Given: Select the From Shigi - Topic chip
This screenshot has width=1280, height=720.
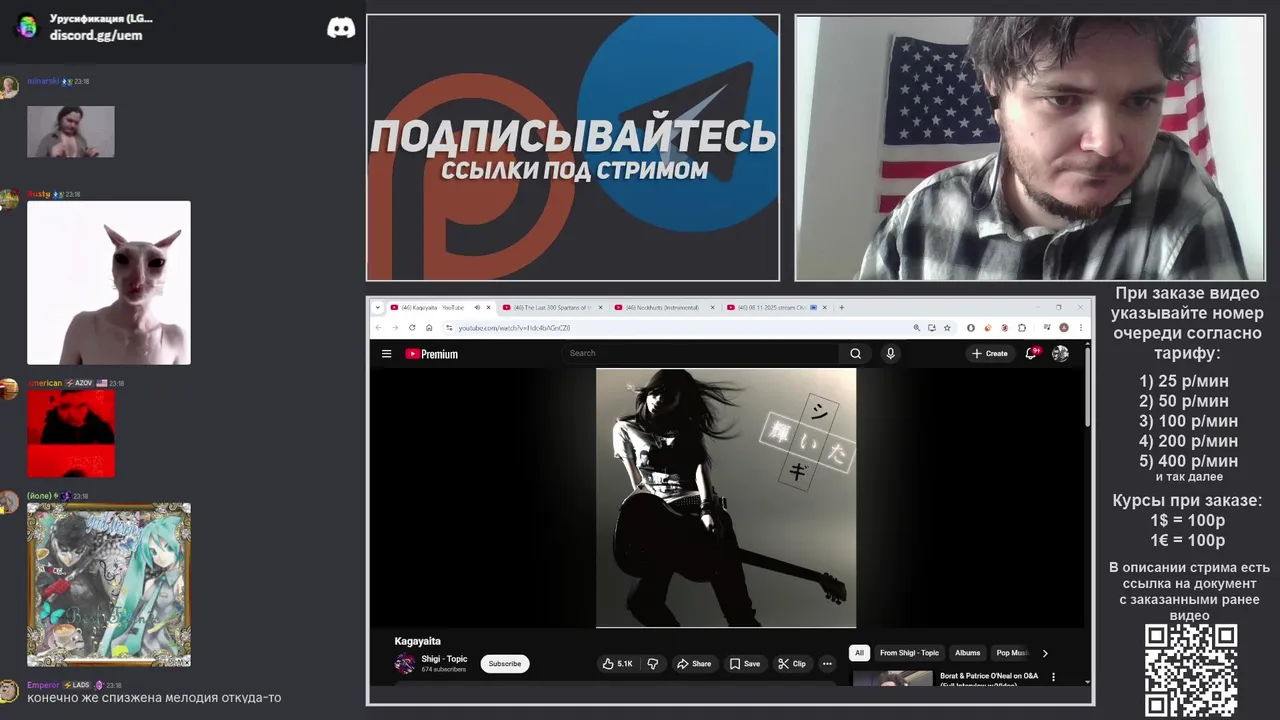Looking at the screenshot, I should point(909,653).
